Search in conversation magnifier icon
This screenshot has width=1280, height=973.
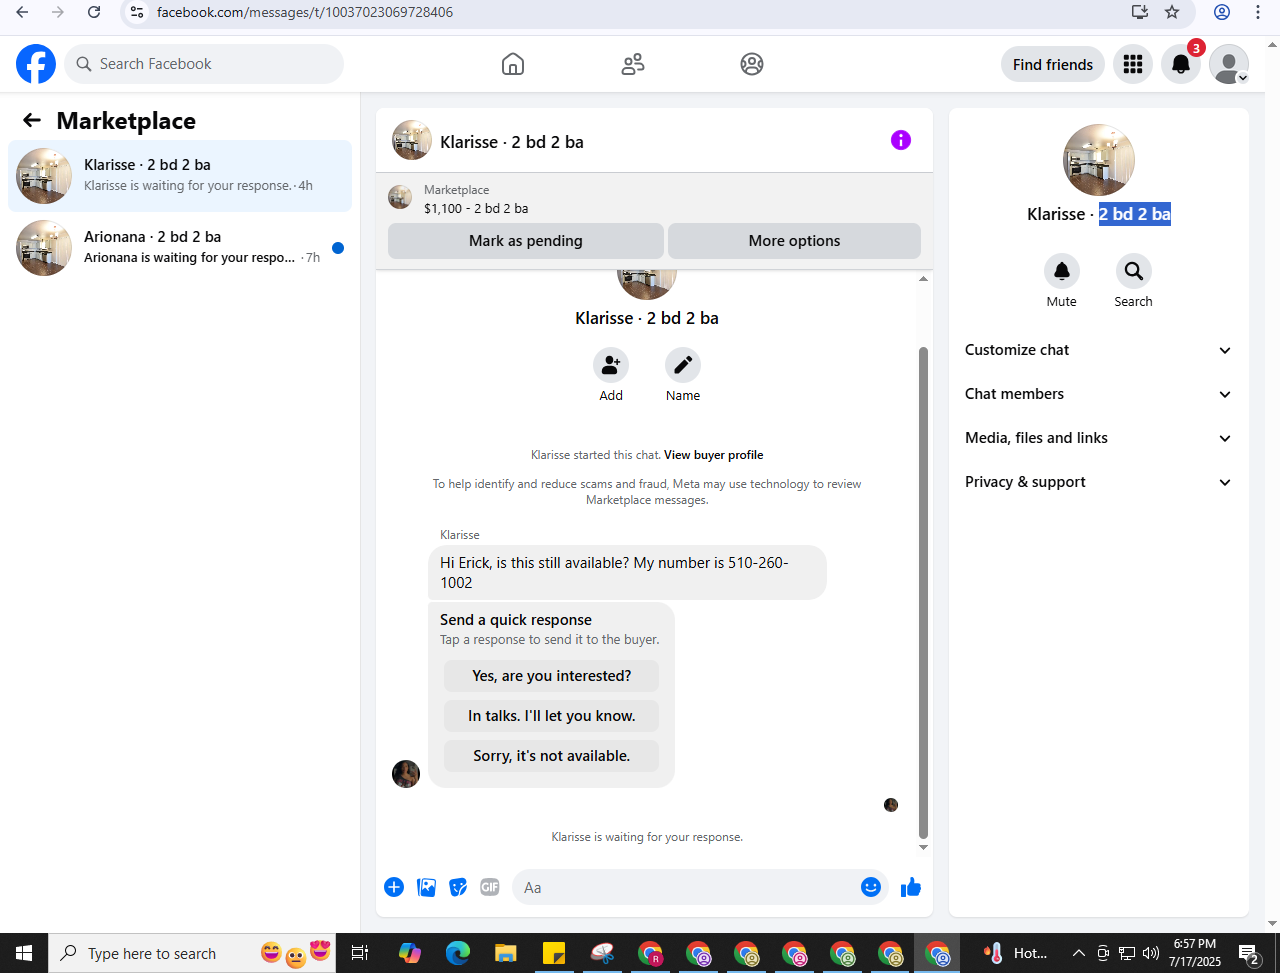[x=1134, y=271]
